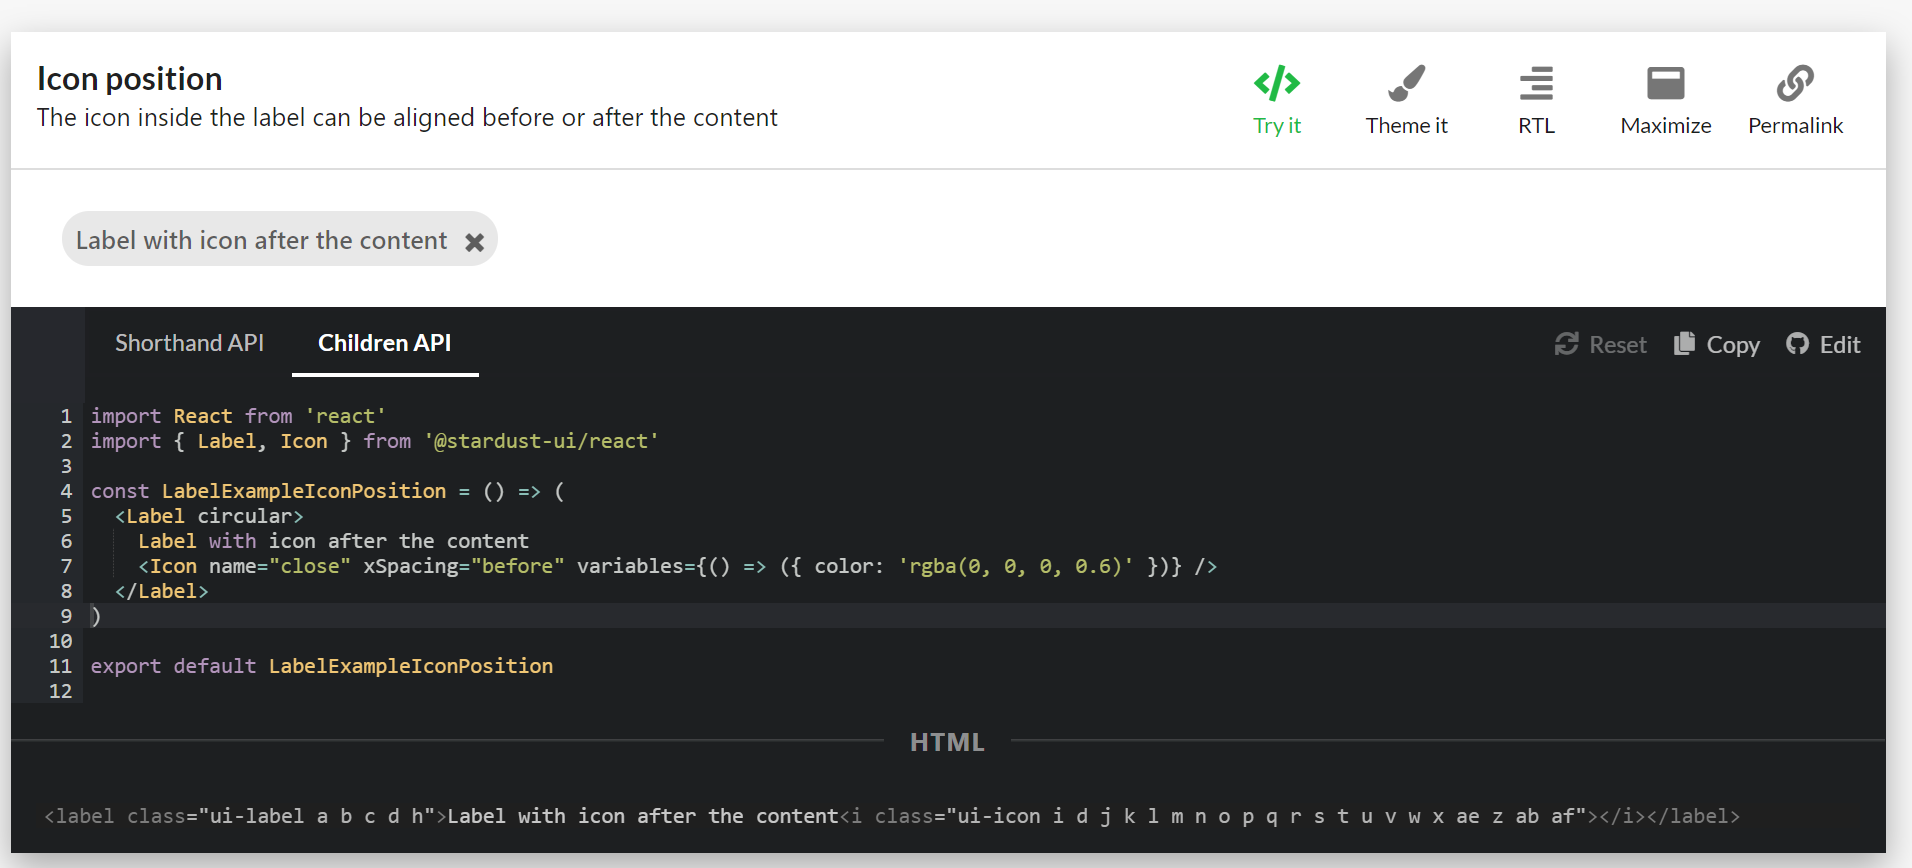
Task: Click the Permalink text label
Action: click(1795, 126)
